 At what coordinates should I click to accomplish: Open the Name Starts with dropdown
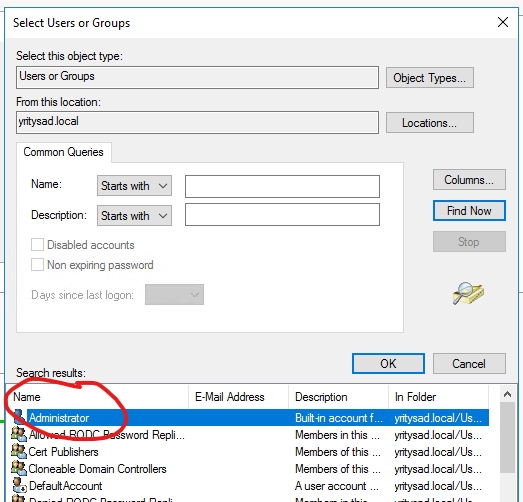(134, 186)
